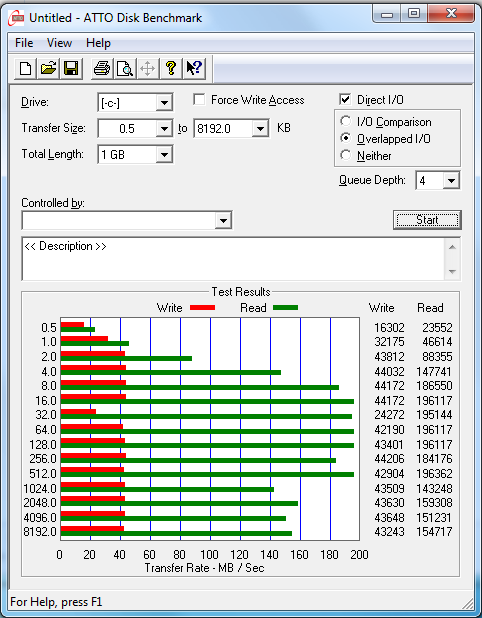
Task: Click the move arrows toolbar icon
Action: 148,69
